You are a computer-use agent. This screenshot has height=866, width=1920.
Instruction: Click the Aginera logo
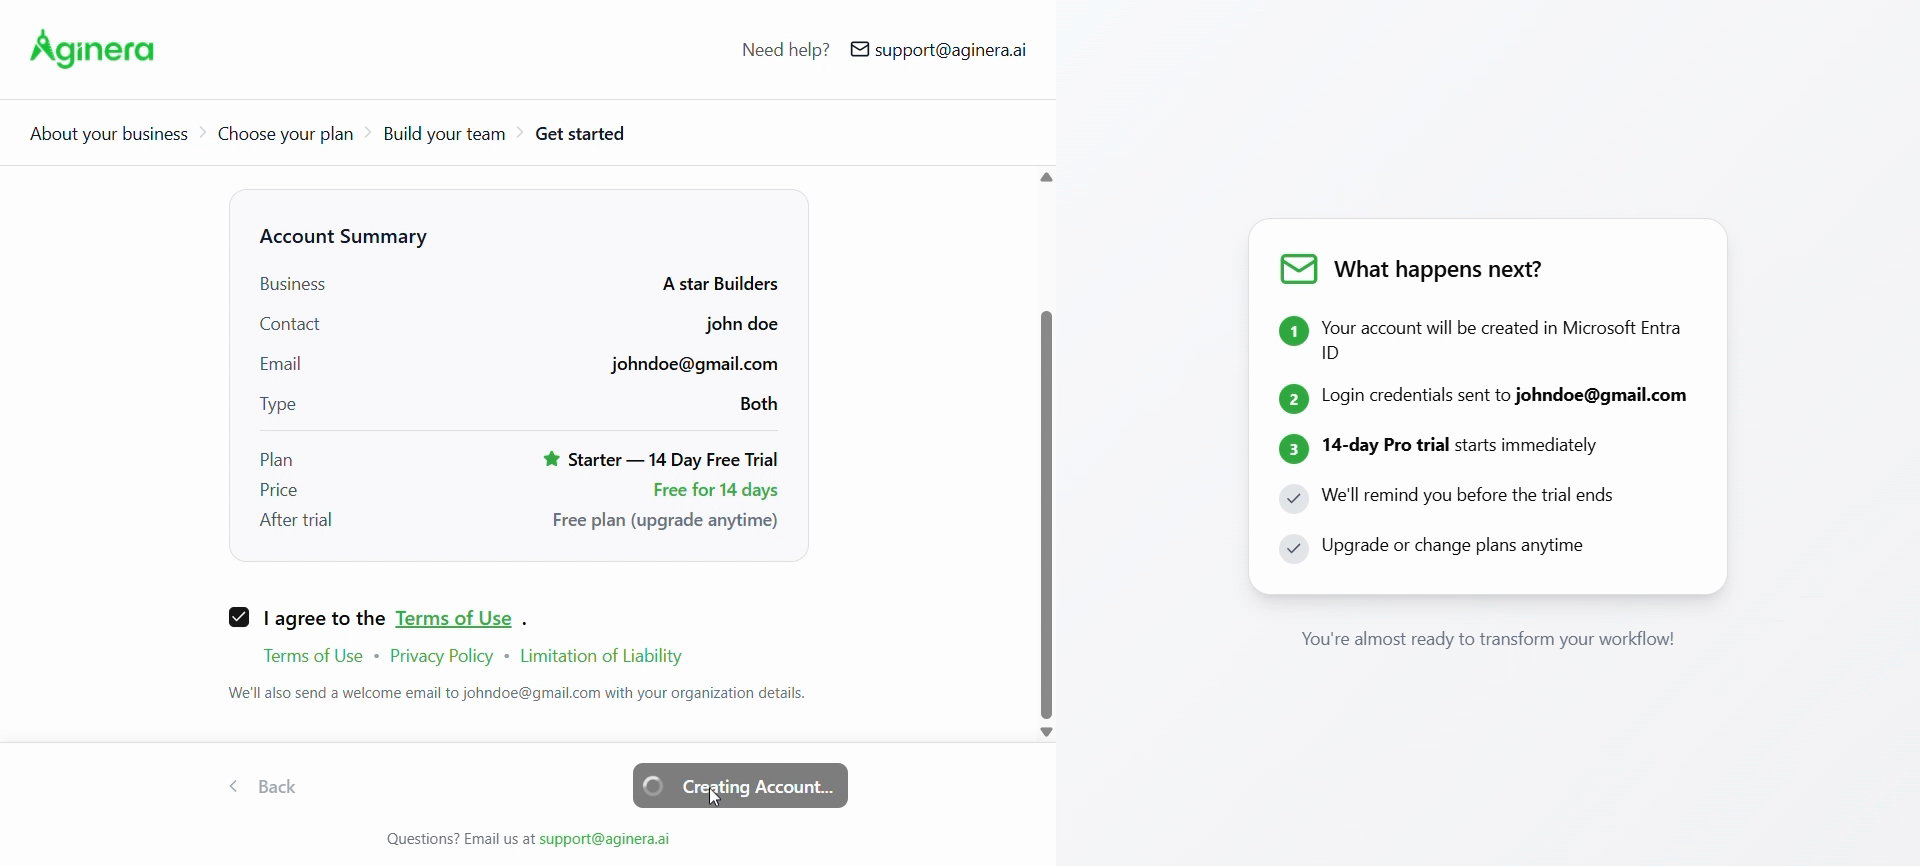[x=93, y=49]
